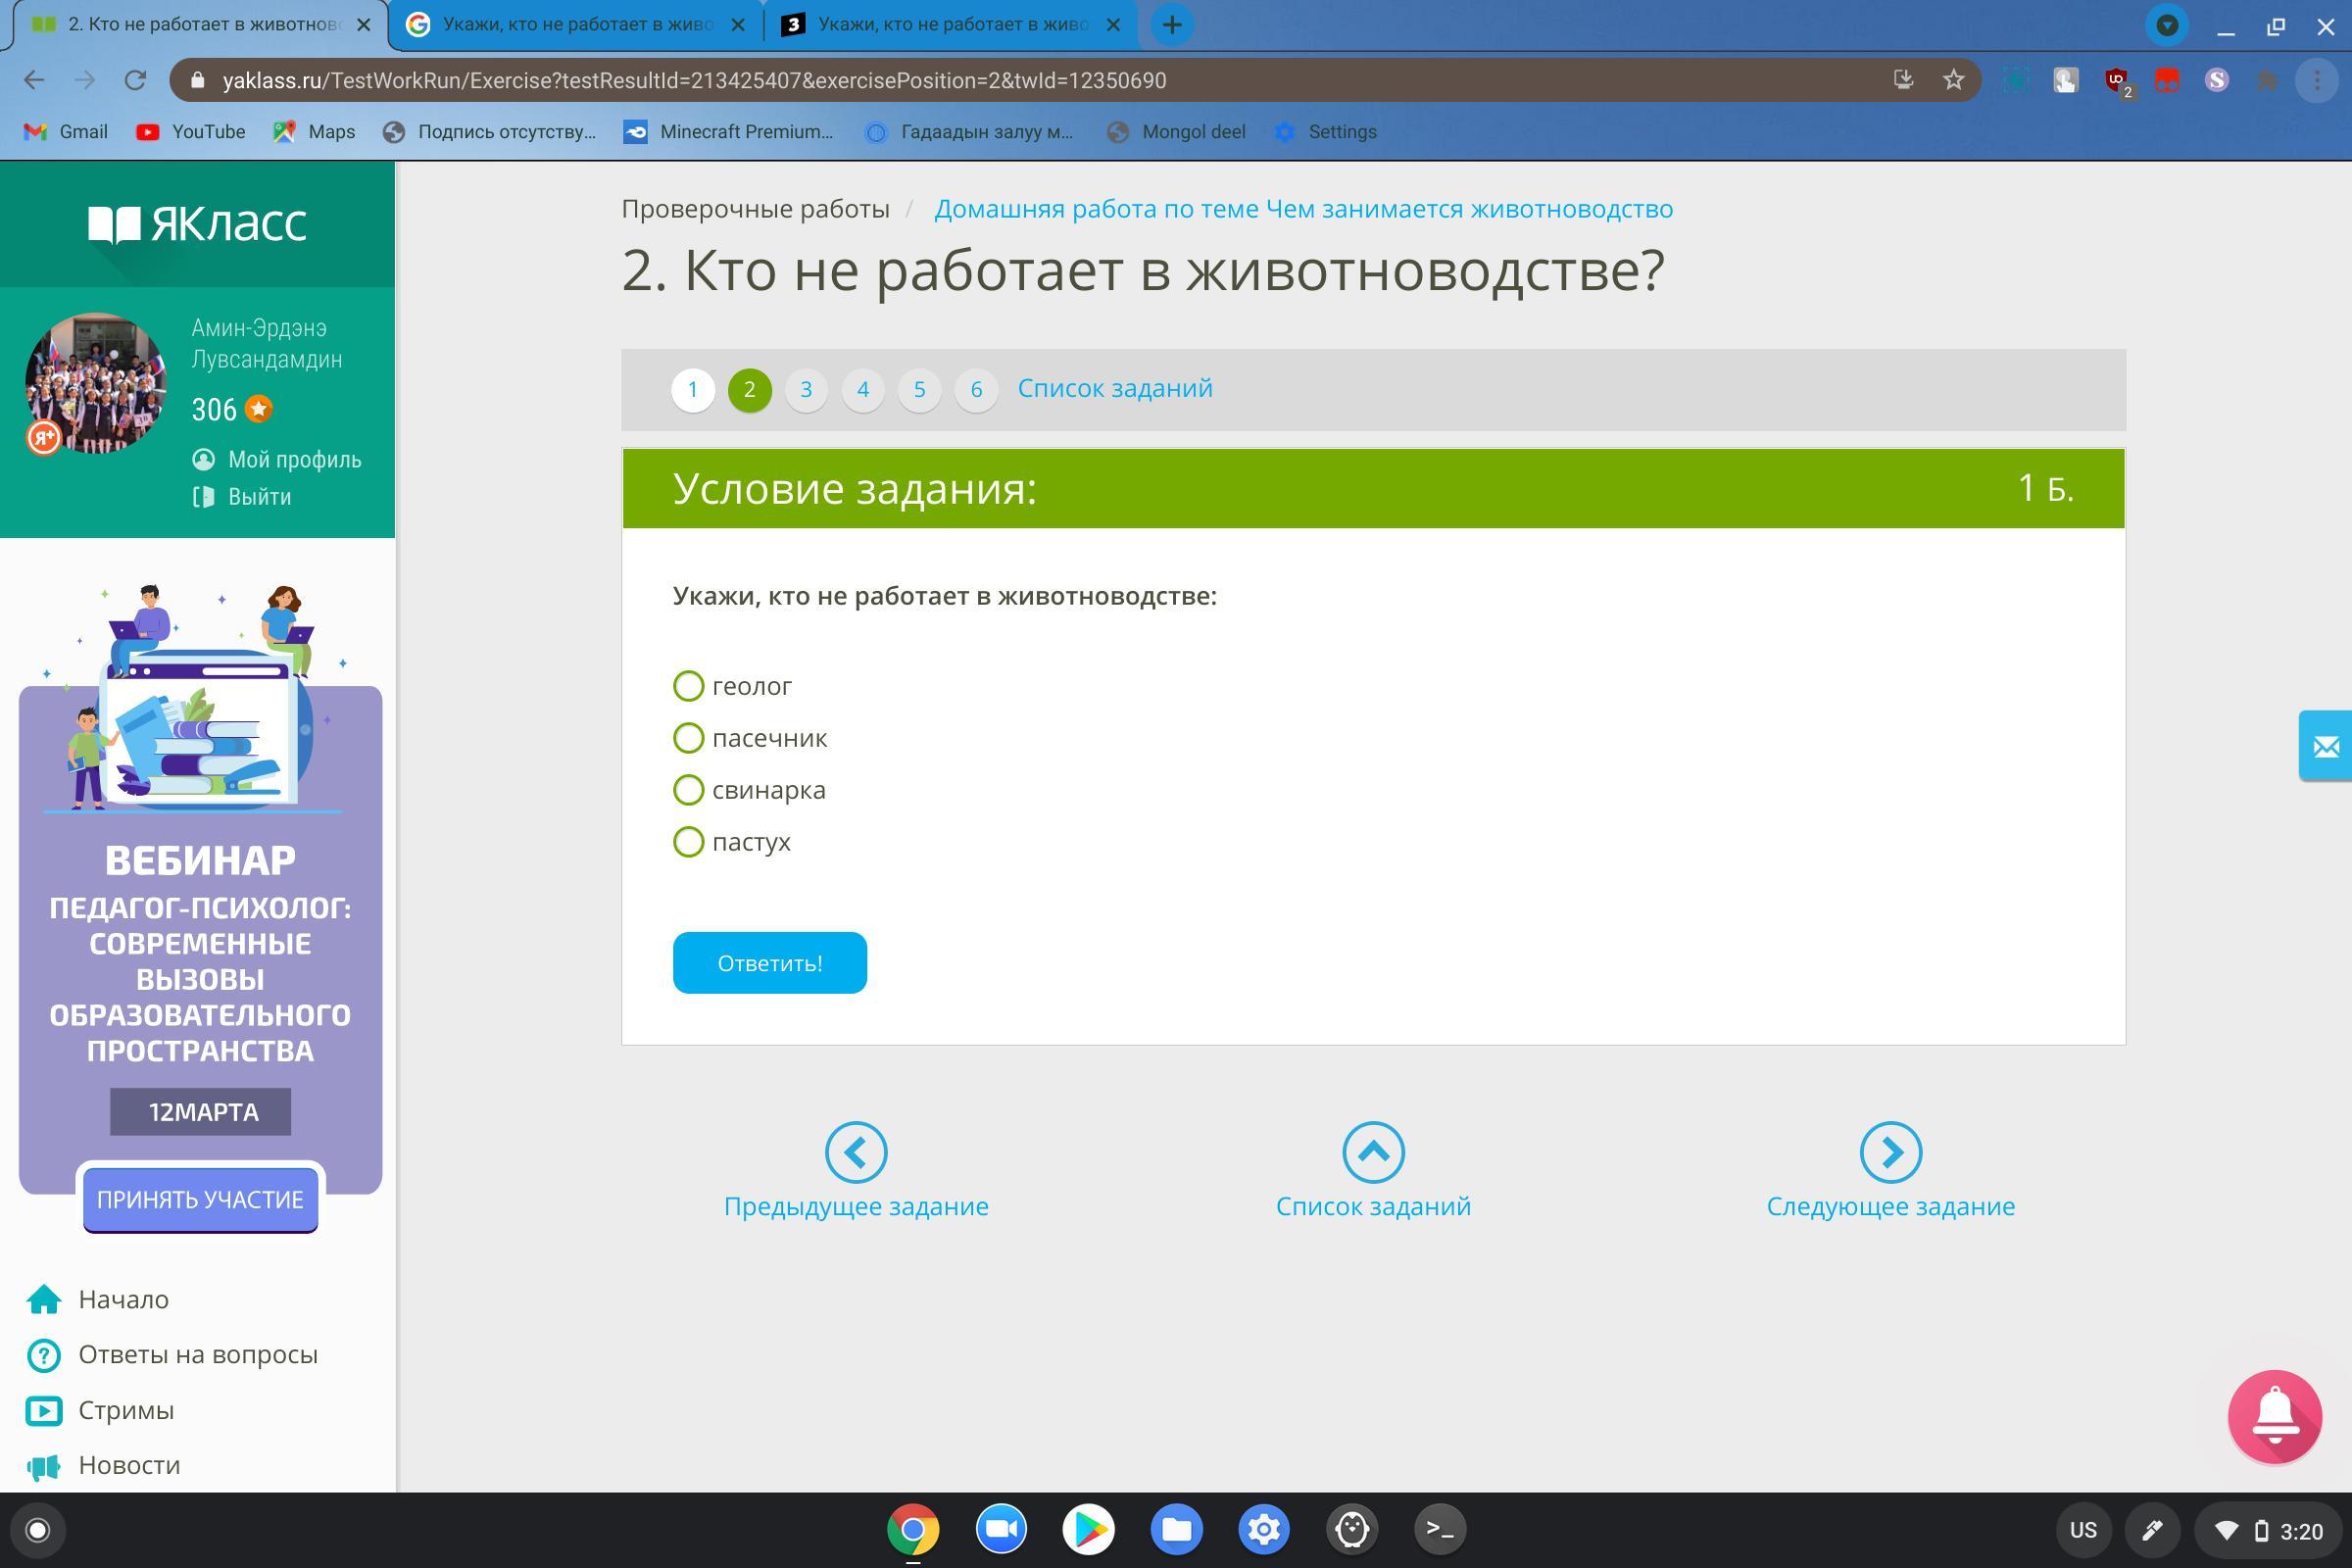Click the previous task arrow icon

[855, 1152]
